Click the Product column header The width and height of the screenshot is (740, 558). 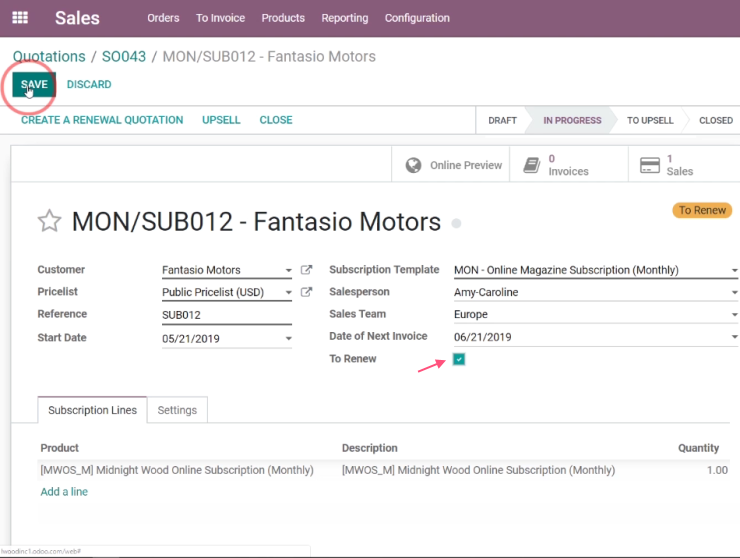pos(59,448)
